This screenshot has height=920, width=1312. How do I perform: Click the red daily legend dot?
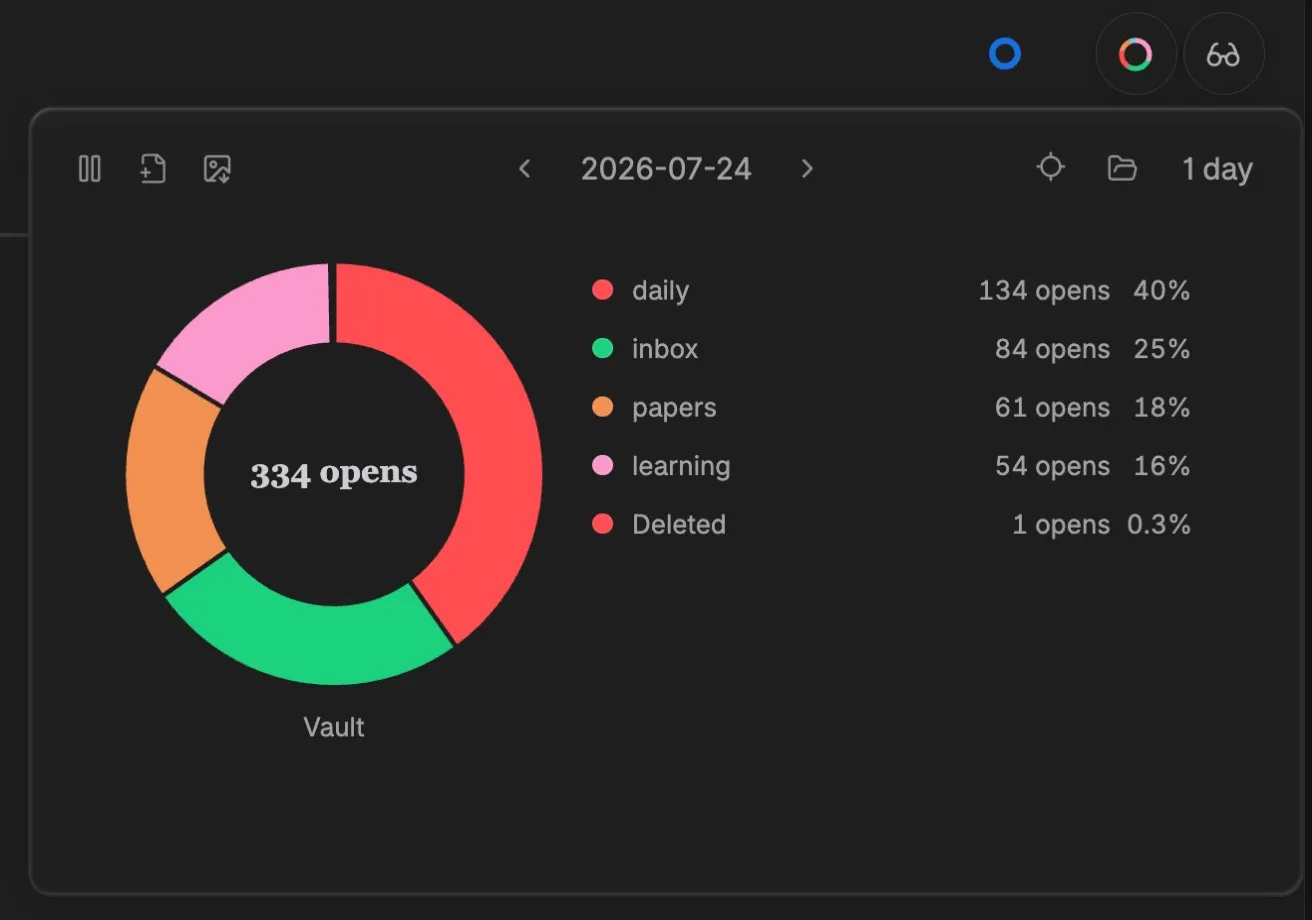point(602,290)
